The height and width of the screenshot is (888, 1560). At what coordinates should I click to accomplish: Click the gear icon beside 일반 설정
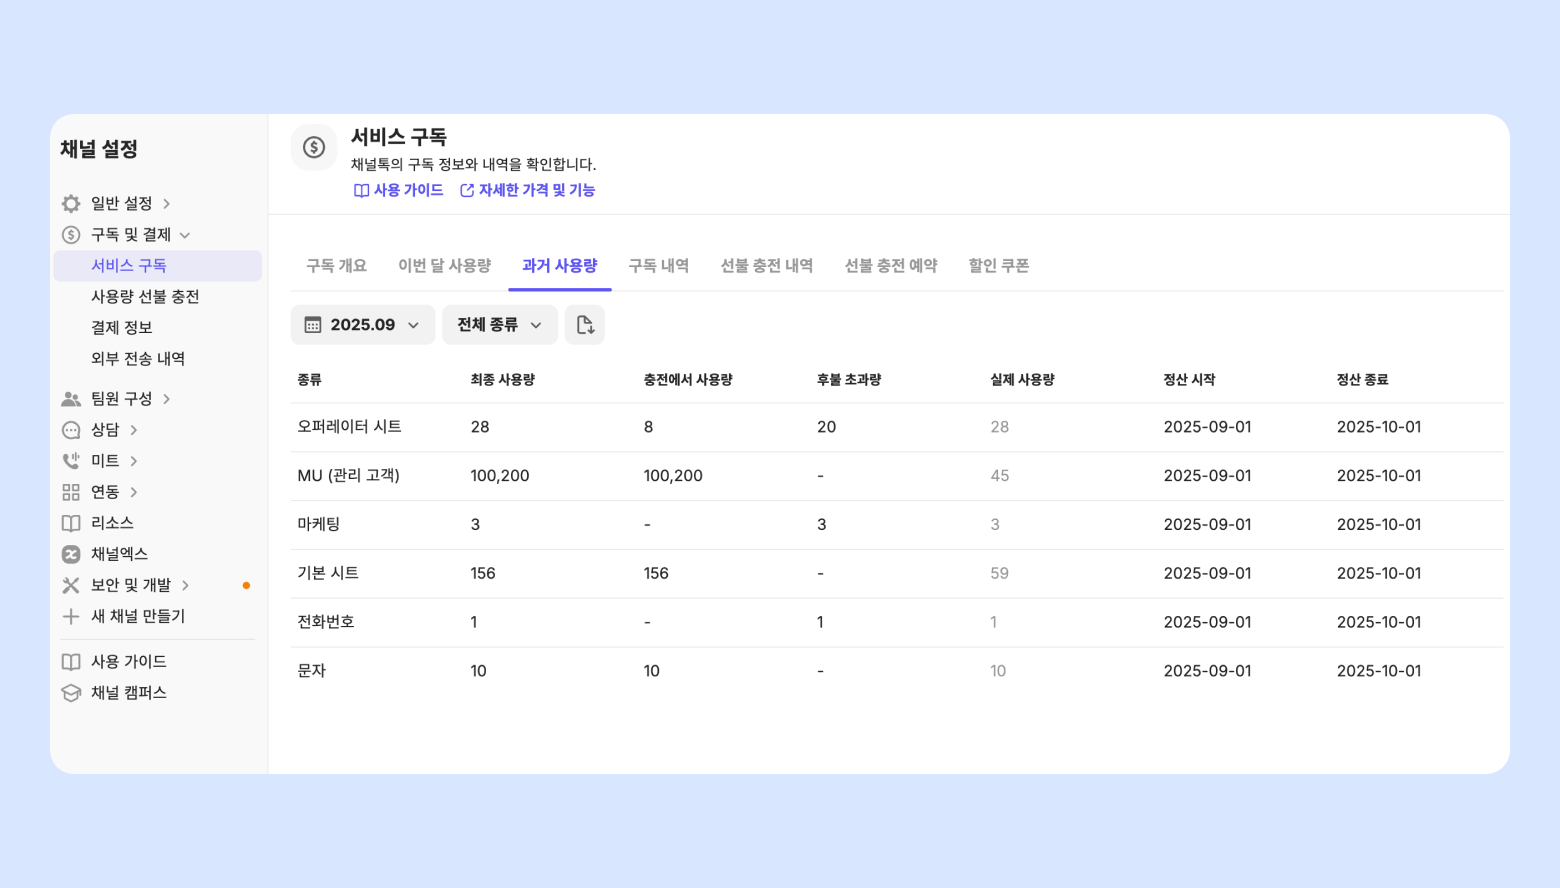pyautogui.click(x=71, y=204)
